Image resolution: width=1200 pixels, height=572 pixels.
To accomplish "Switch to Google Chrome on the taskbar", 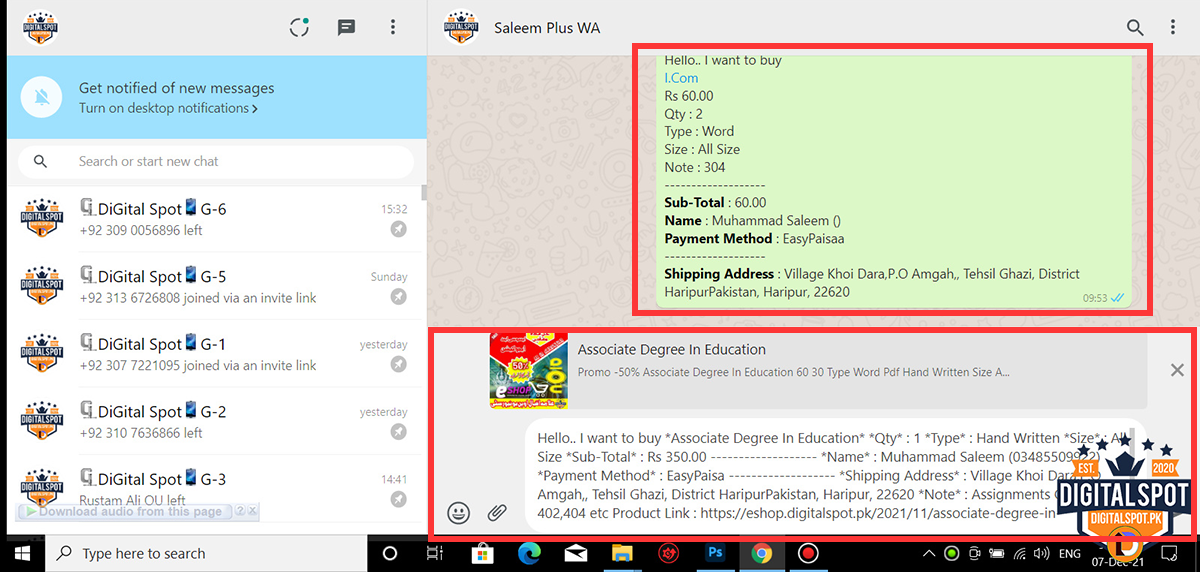I will pyautogui.click(x=762, y=553).
